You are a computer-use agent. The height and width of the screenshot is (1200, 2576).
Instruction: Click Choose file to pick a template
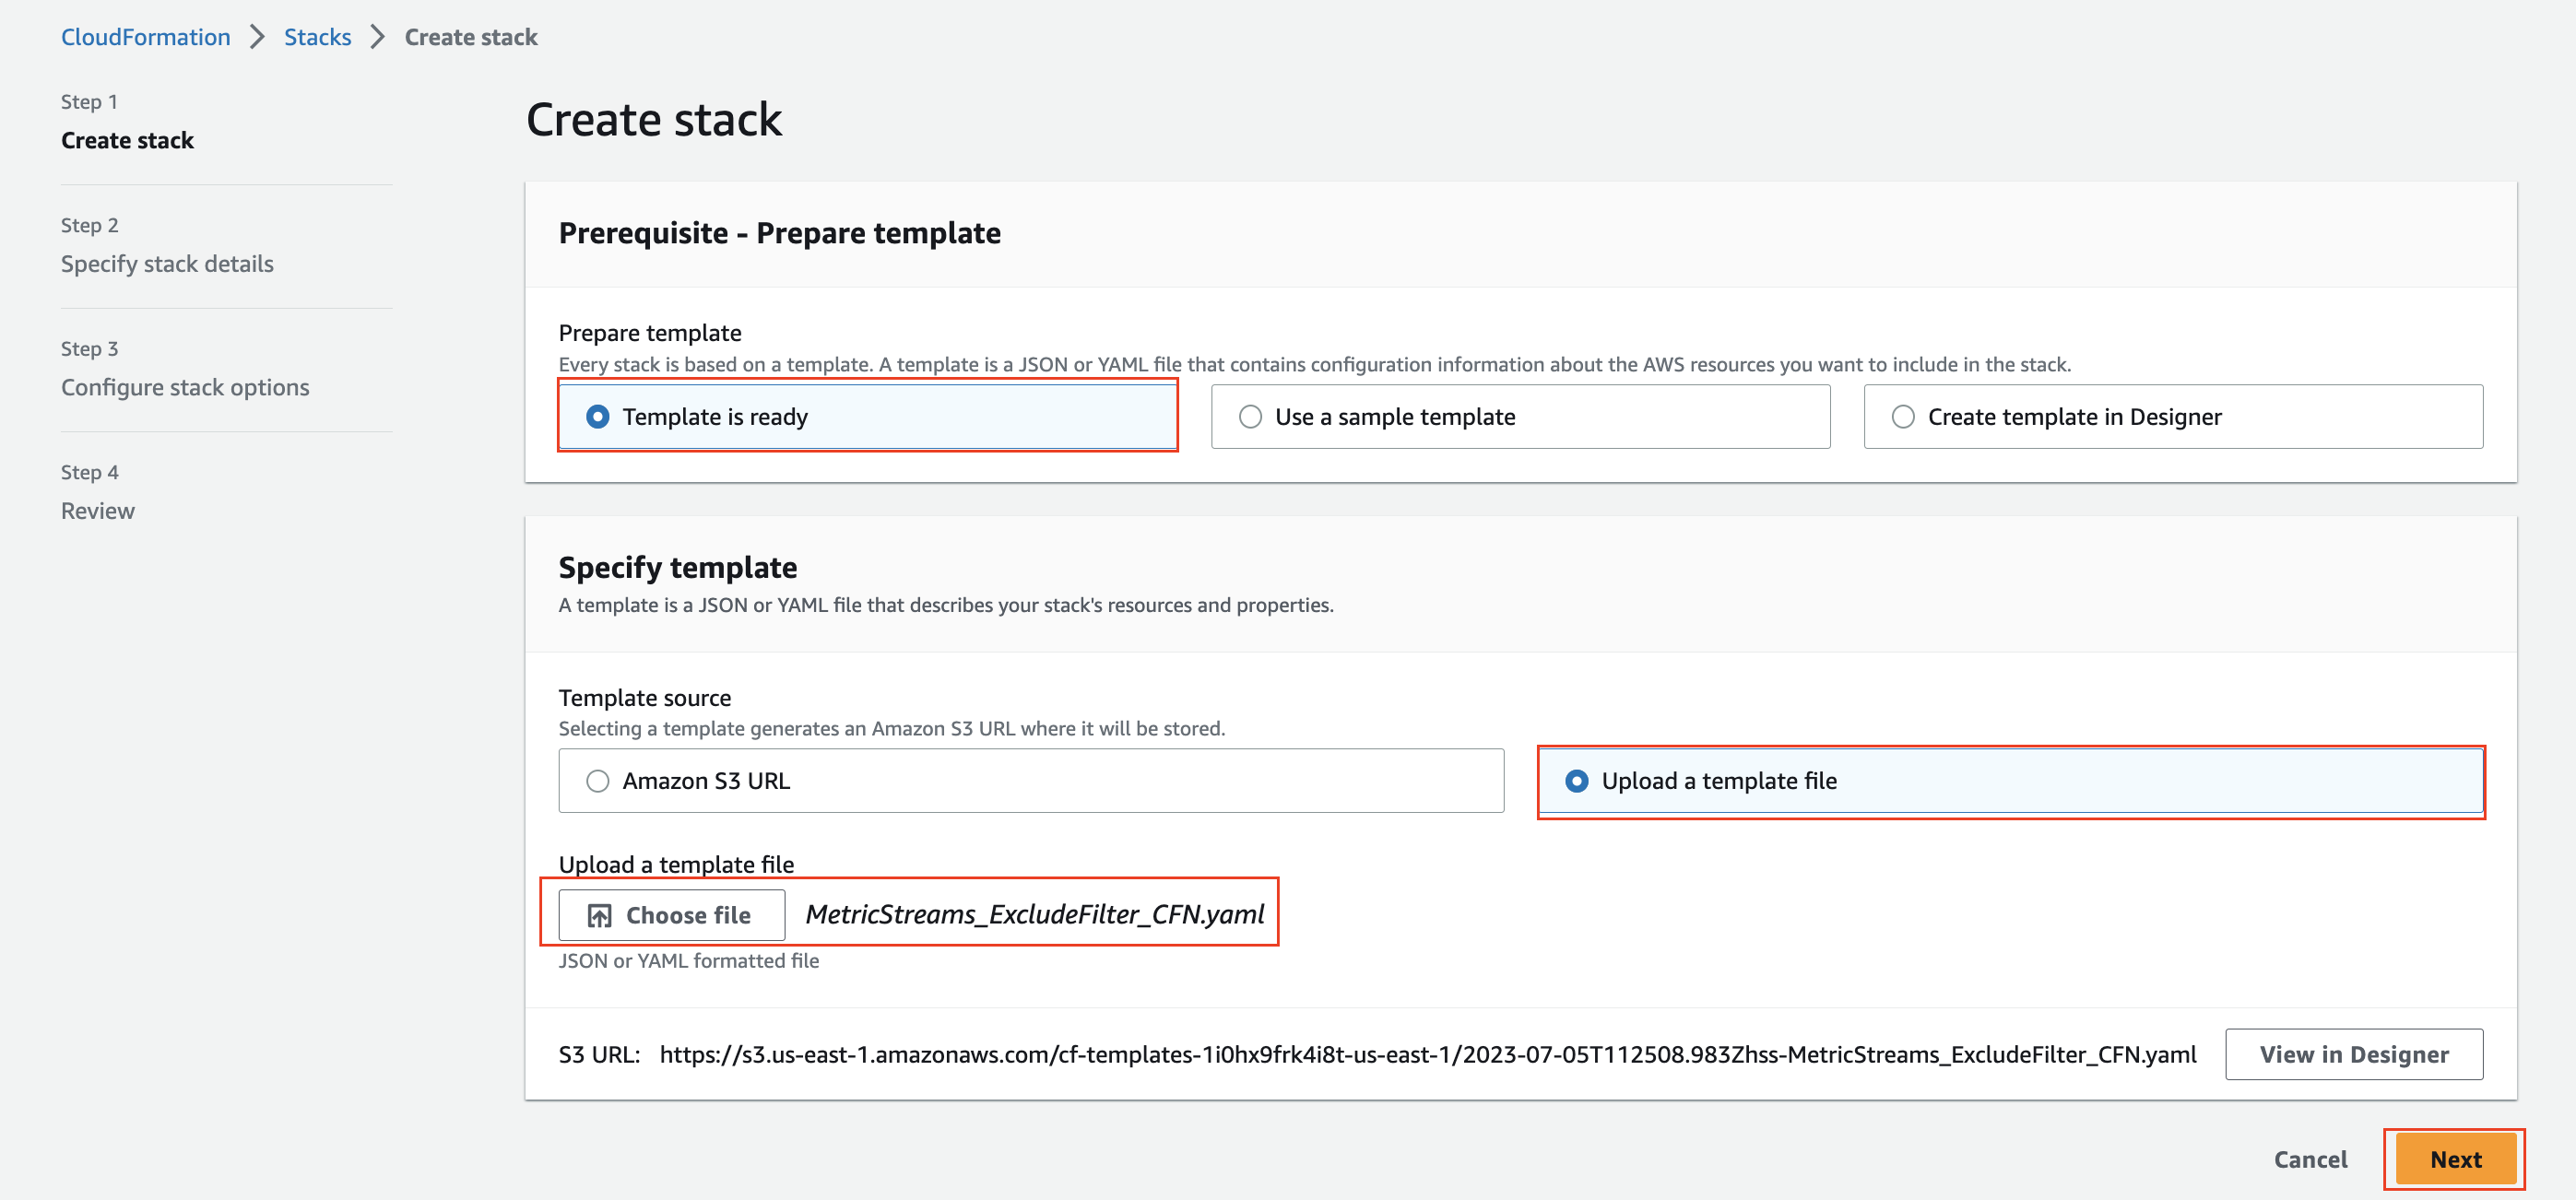point(670,914)
